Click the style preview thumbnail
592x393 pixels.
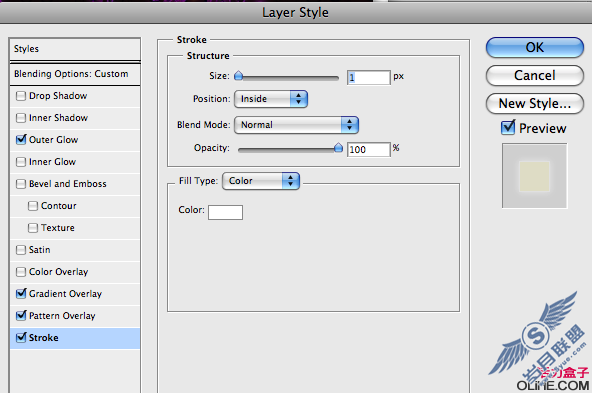pos(534,176)
